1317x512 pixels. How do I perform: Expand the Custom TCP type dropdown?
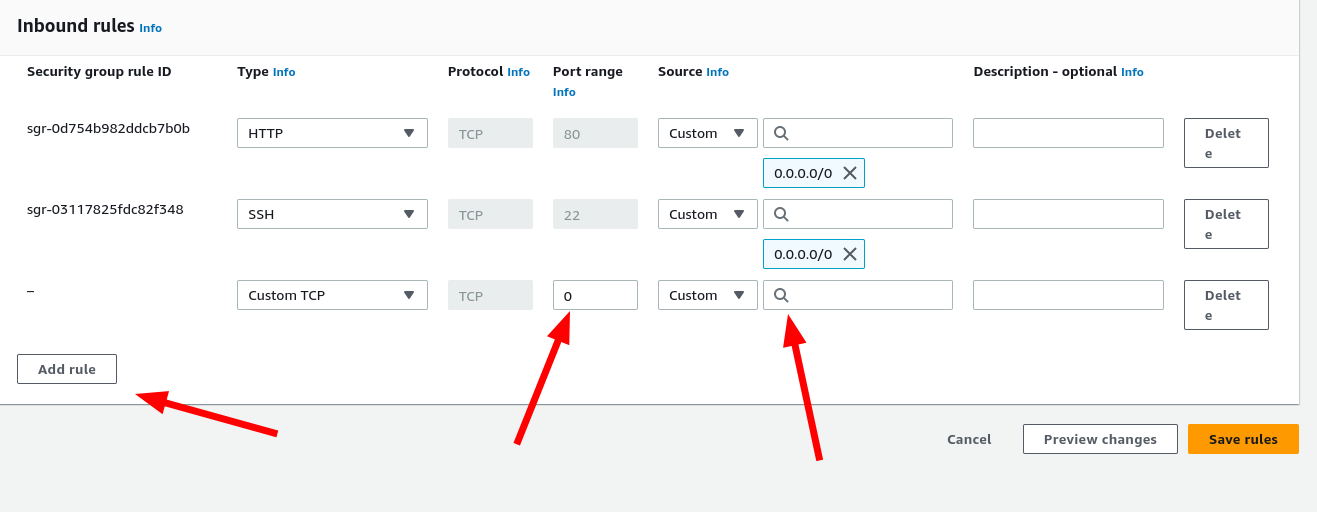tap(332, 295)
